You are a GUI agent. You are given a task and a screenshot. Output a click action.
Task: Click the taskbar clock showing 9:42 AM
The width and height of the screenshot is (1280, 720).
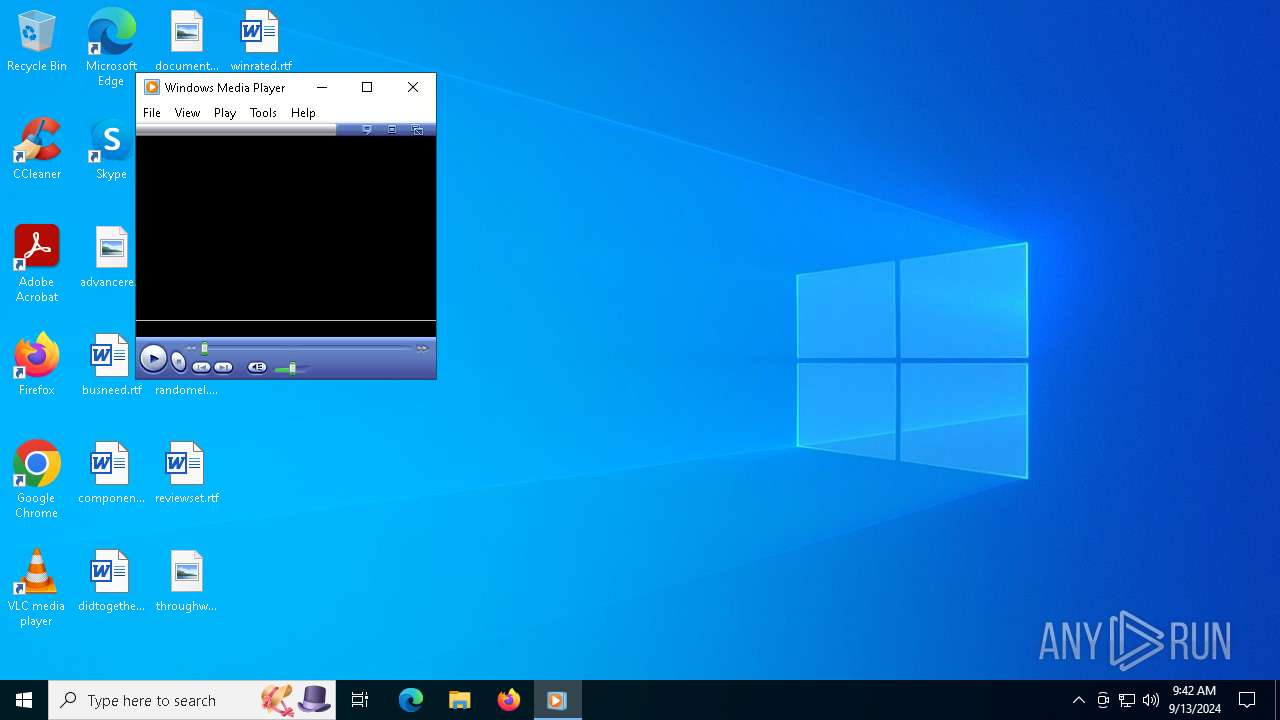[1194, 700]
